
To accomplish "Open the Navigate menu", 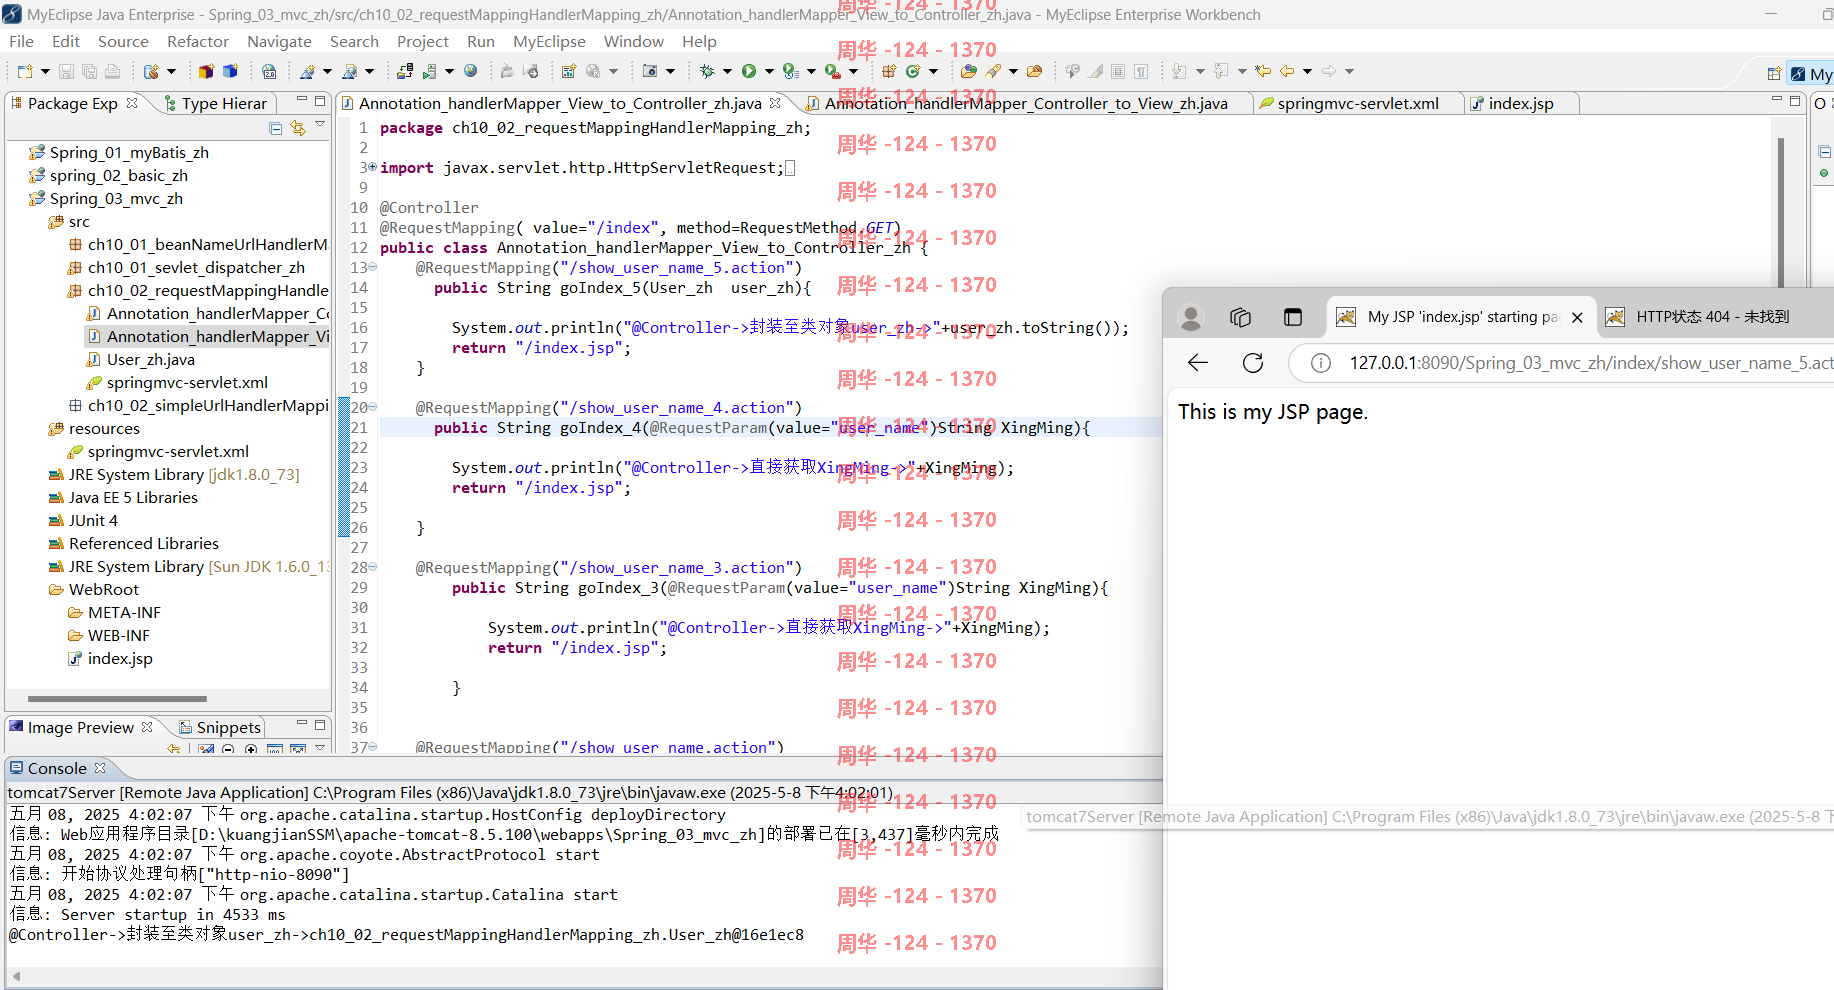I will (x=279, y=41).
